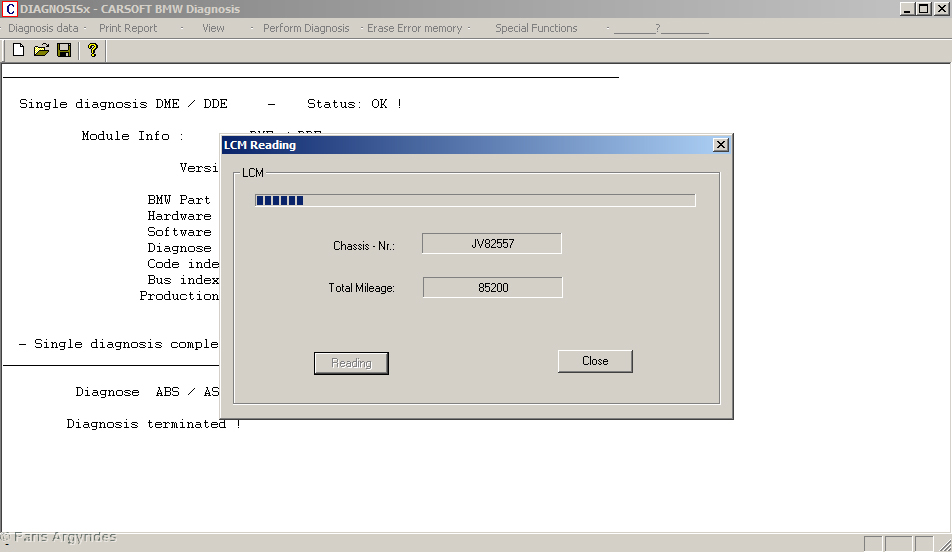
Task: Click the 'Status: OK !' text
Action: (355, 104)
